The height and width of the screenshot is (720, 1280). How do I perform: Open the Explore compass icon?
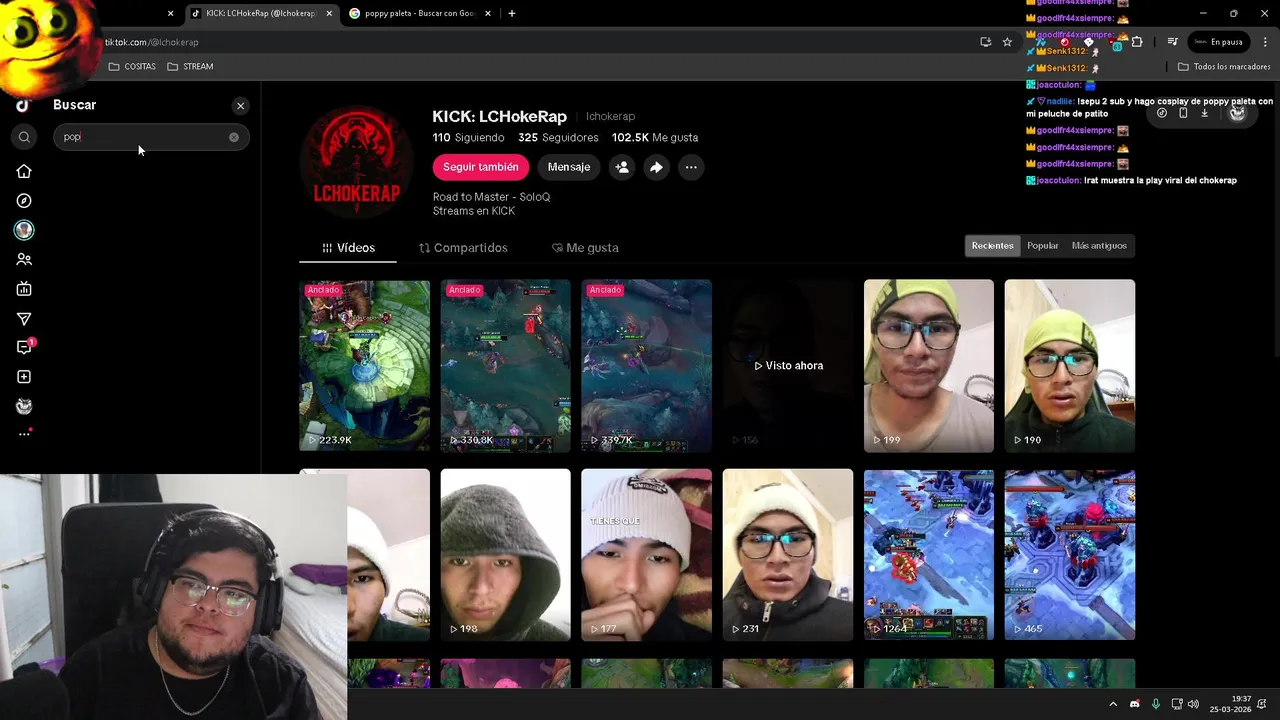tap(24, 201)
